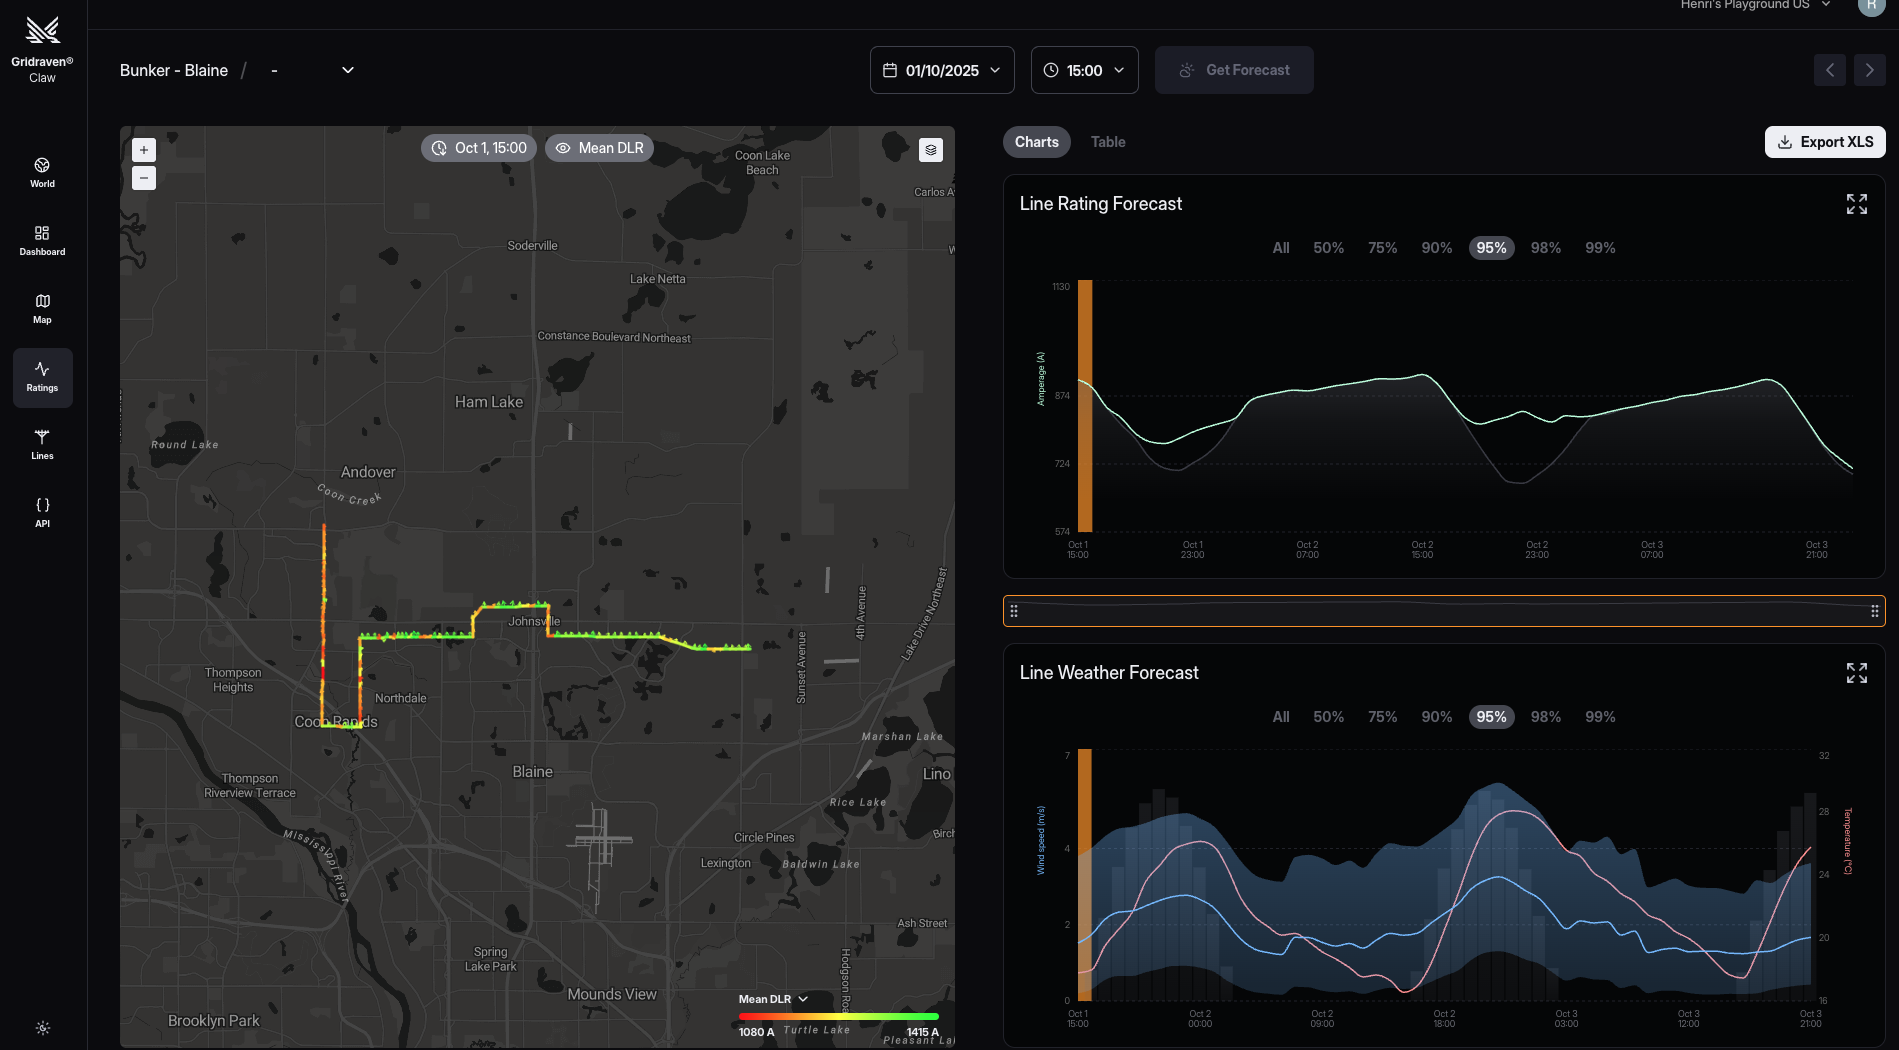Open the API section in sidebar
Screen dimensions: 1899x1050
click(x=42, y=512)
